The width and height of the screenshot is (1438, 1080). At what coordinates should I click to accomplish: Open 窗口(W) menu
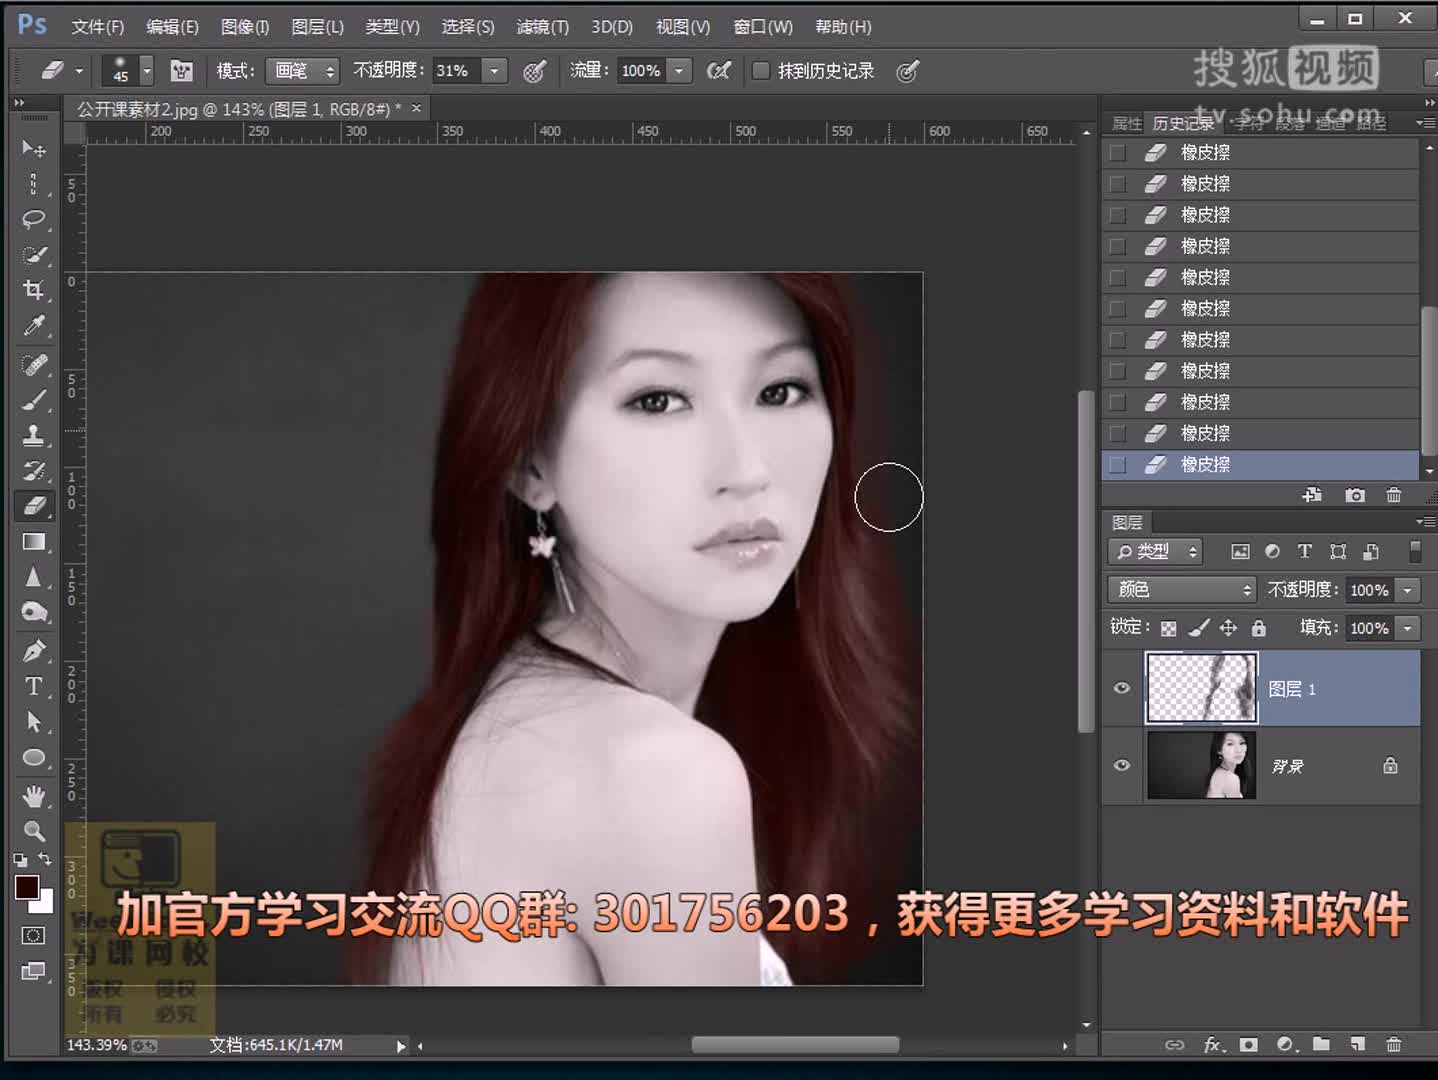pos(762,27)
